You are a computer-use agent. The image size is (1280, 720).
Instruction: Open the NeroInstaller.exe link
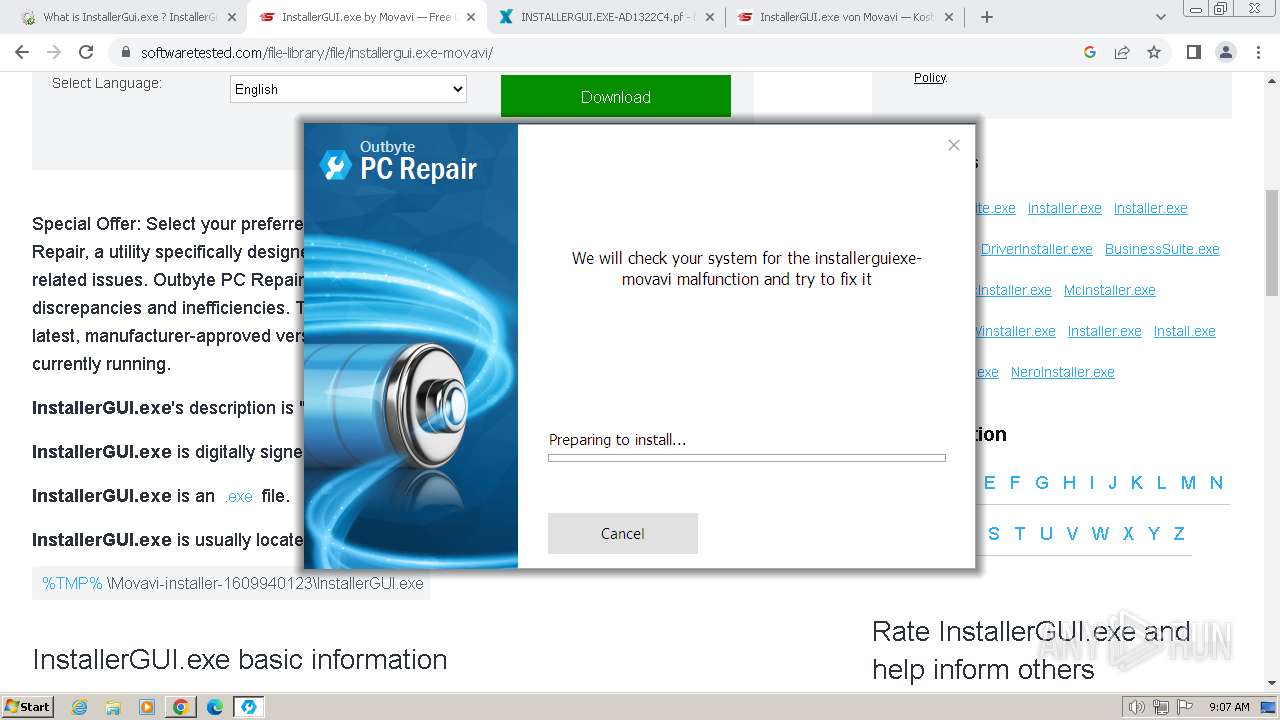[x=1063, y=372]
